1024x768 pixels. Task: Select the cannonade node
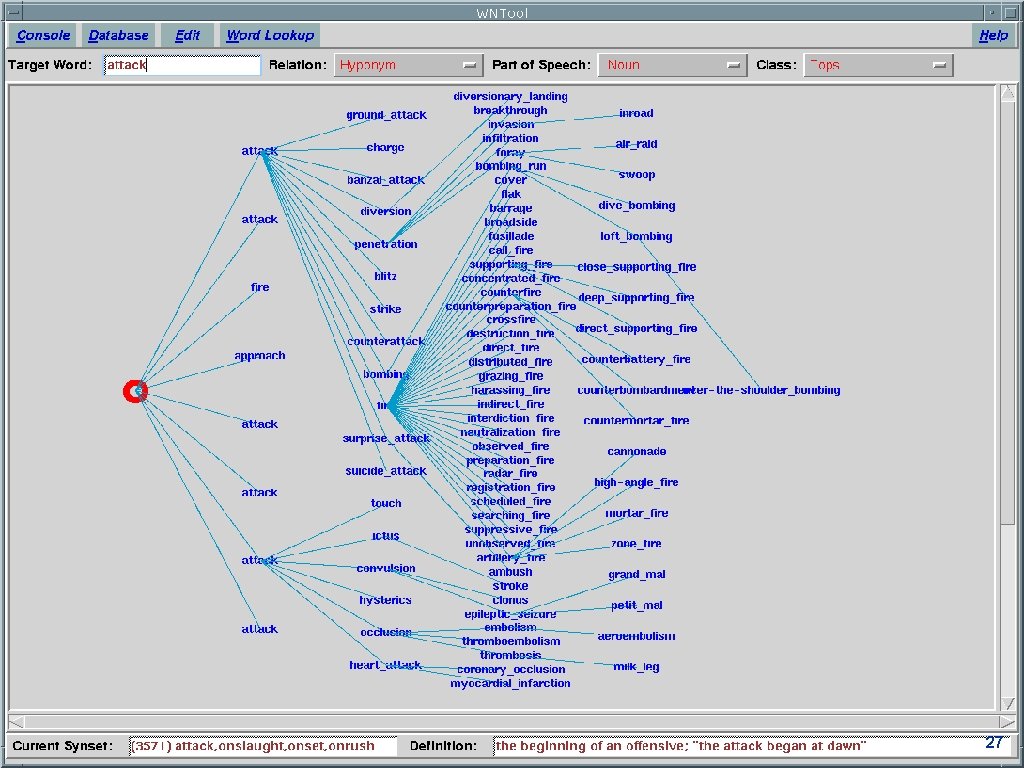[x=637, y=451]
